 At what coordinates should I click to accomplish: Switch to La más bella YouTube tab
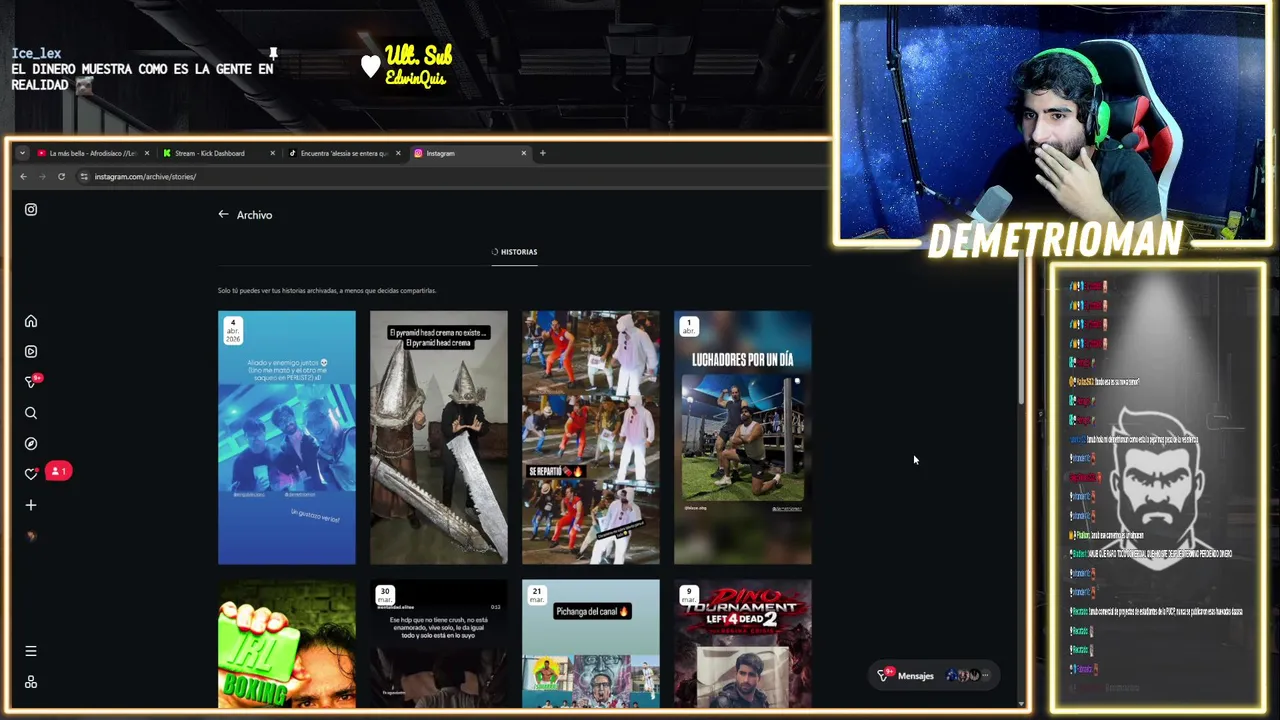click(92, 153)
